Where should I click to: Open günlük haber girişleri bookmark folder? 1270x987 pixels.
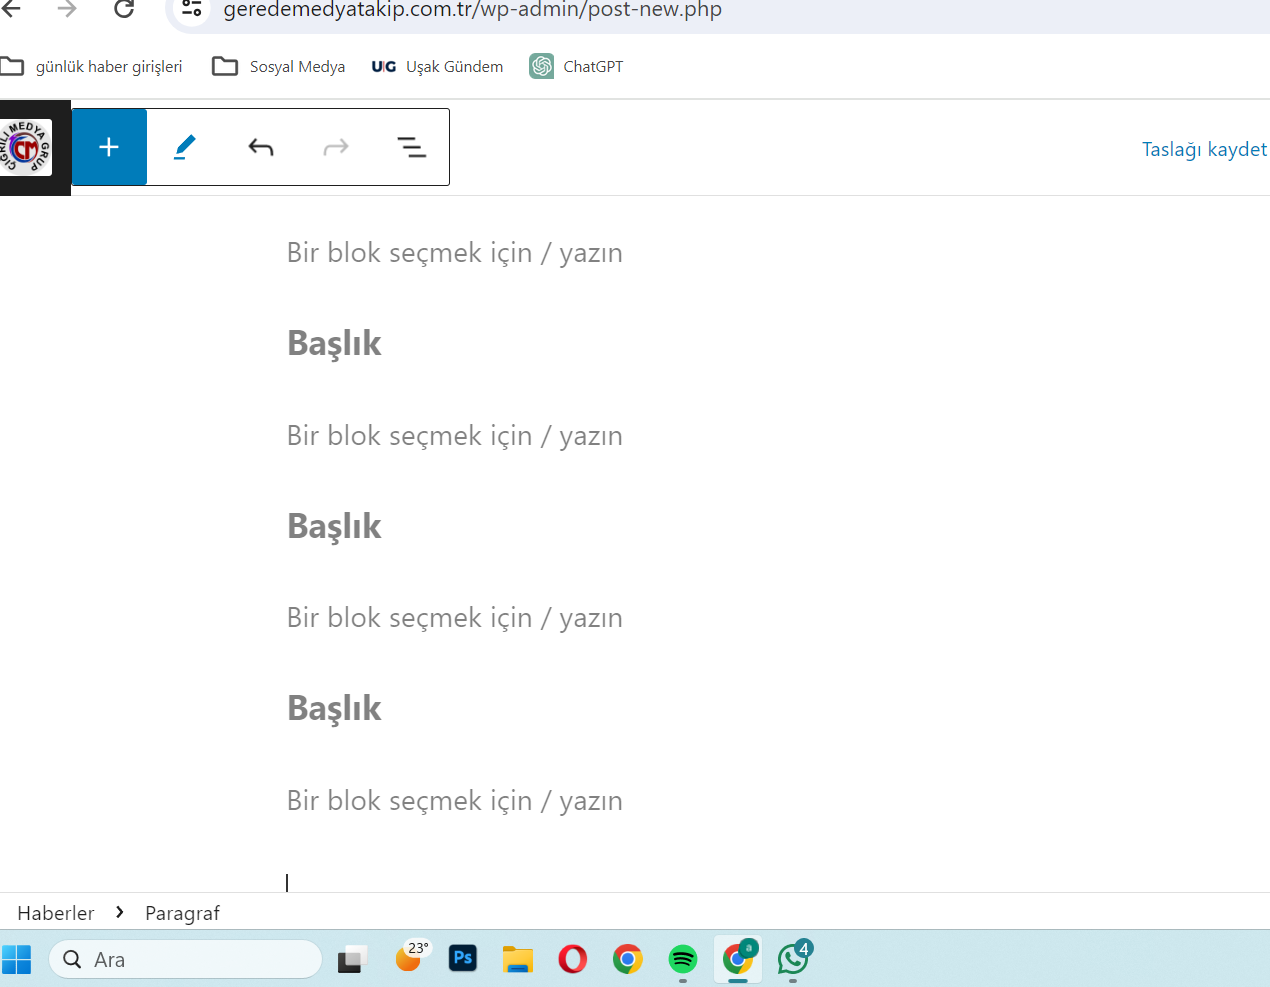tap(92, 67)
